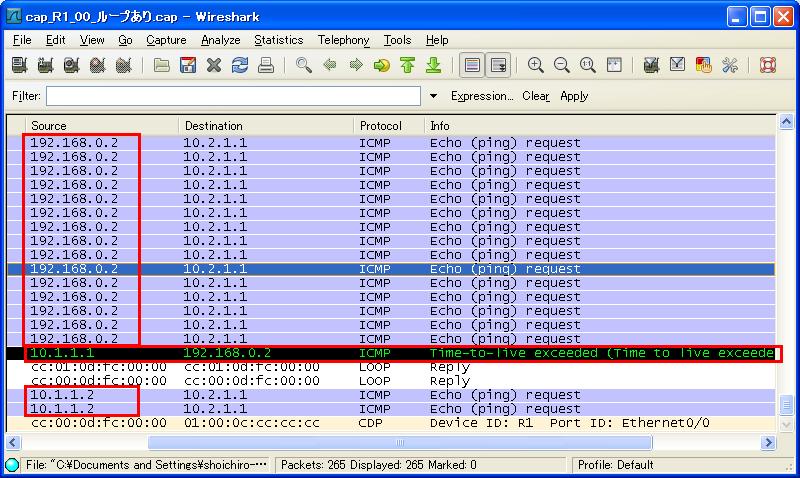Sort by the Protocol column header
Screen dimensions: 800x478
pos(389,125)
